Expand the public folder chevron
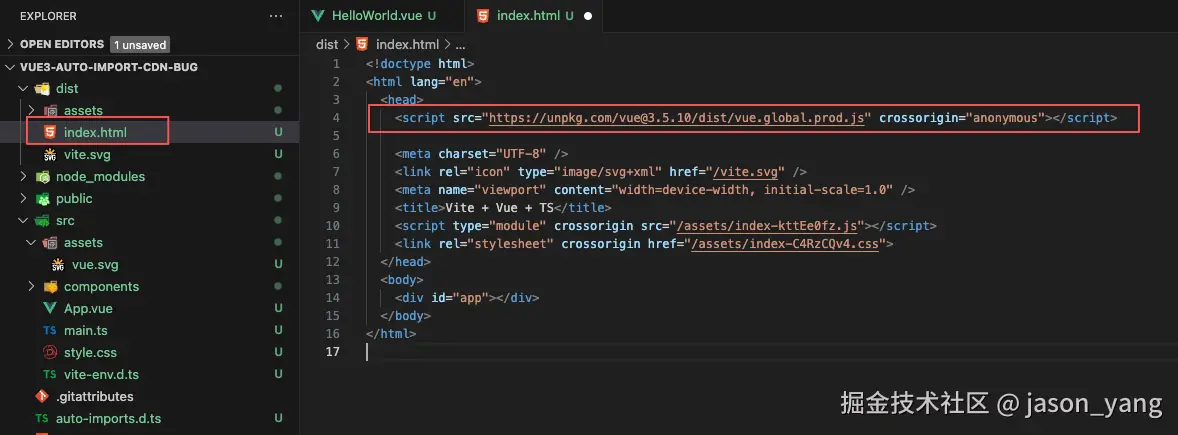The width and height of the screenshot is (1178, 435). (23, 198)
